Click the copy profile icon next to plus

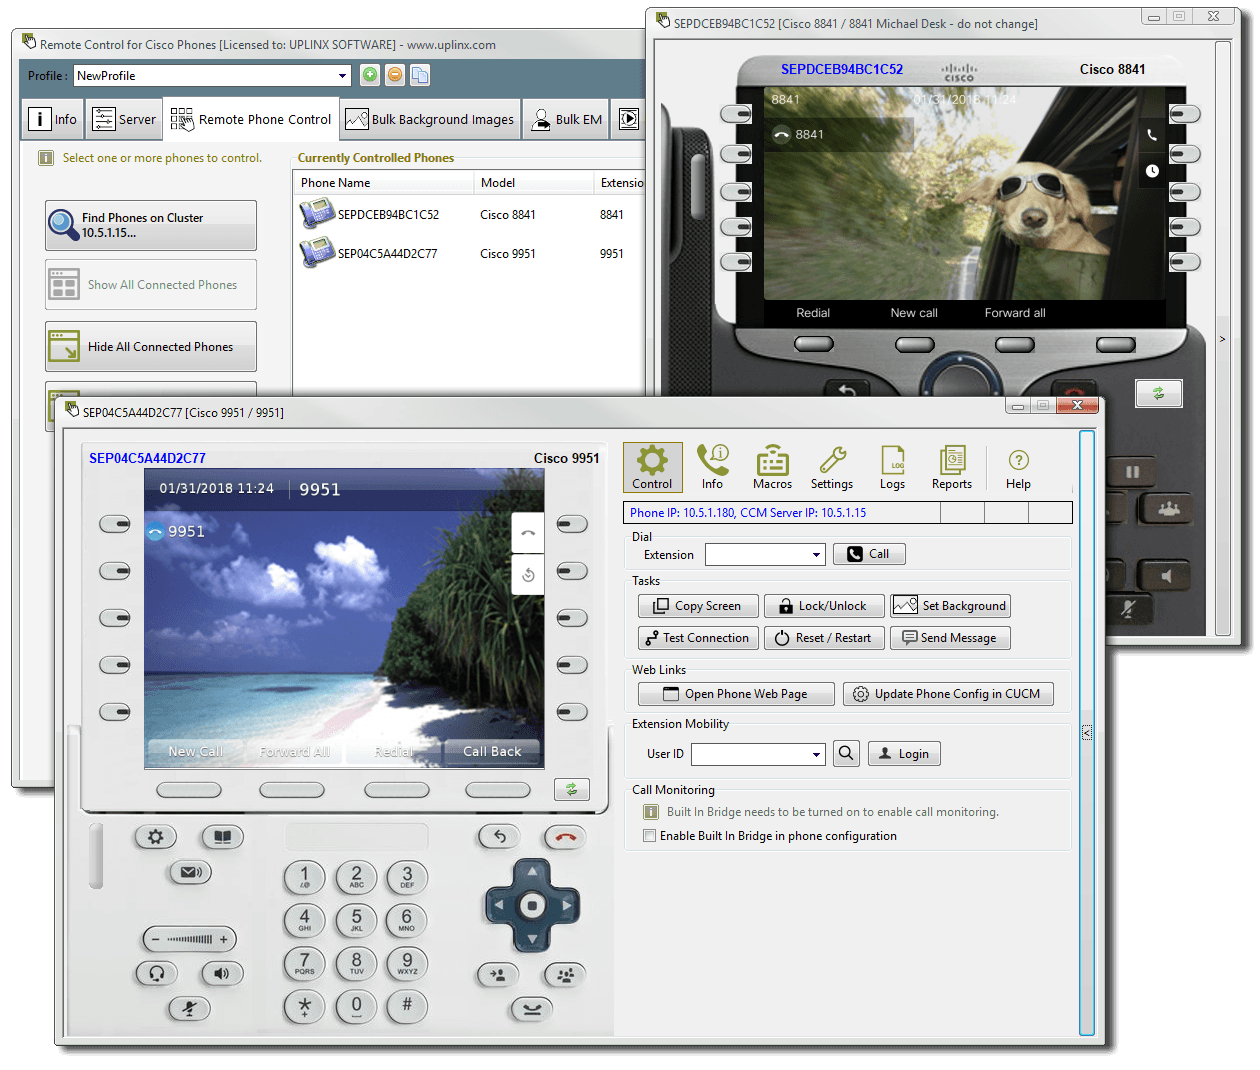[x=419, y=75]
